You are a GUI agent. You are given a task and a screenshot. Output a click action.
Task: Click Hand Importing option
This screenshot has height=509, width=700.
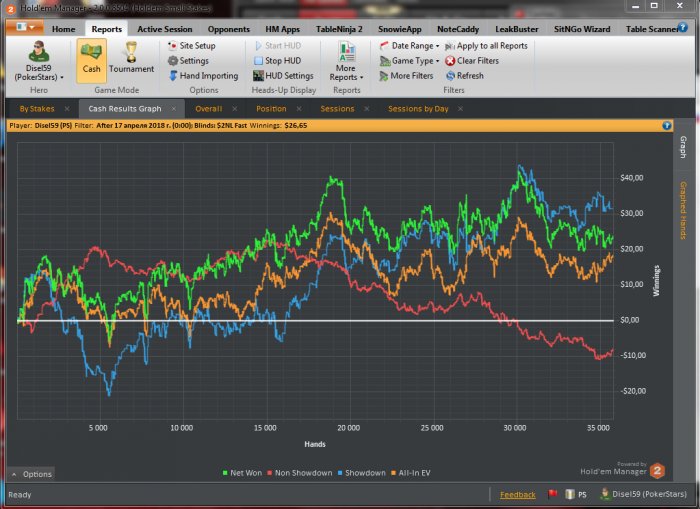pos(208,76)
